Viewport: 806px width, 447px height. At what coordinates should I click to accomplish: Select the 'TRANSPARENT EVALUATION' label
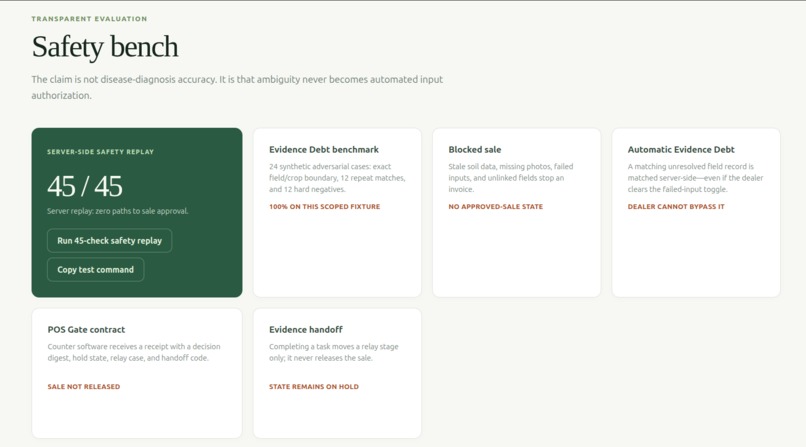coord(89,19)
